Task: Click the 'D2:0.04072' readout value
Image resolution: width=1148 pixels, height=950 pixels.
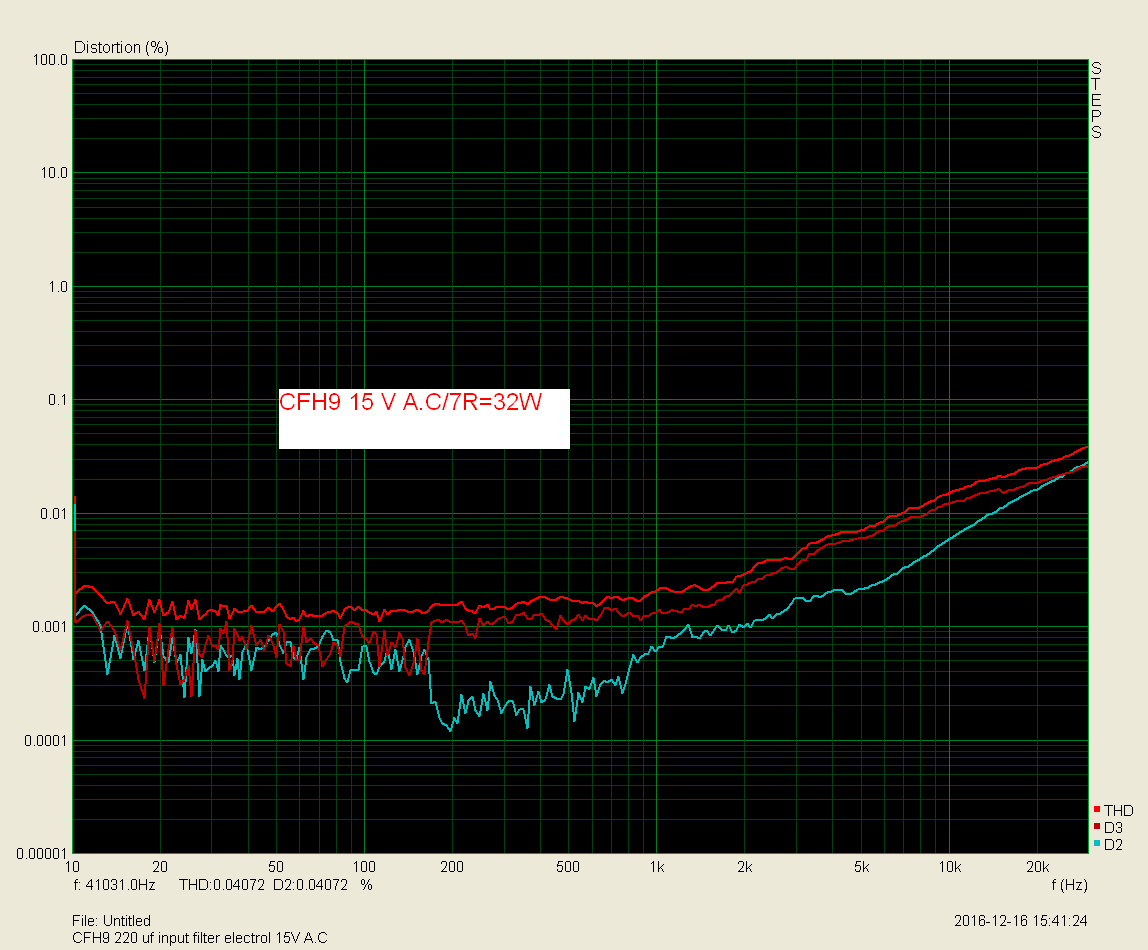Action: pos(310,885)
